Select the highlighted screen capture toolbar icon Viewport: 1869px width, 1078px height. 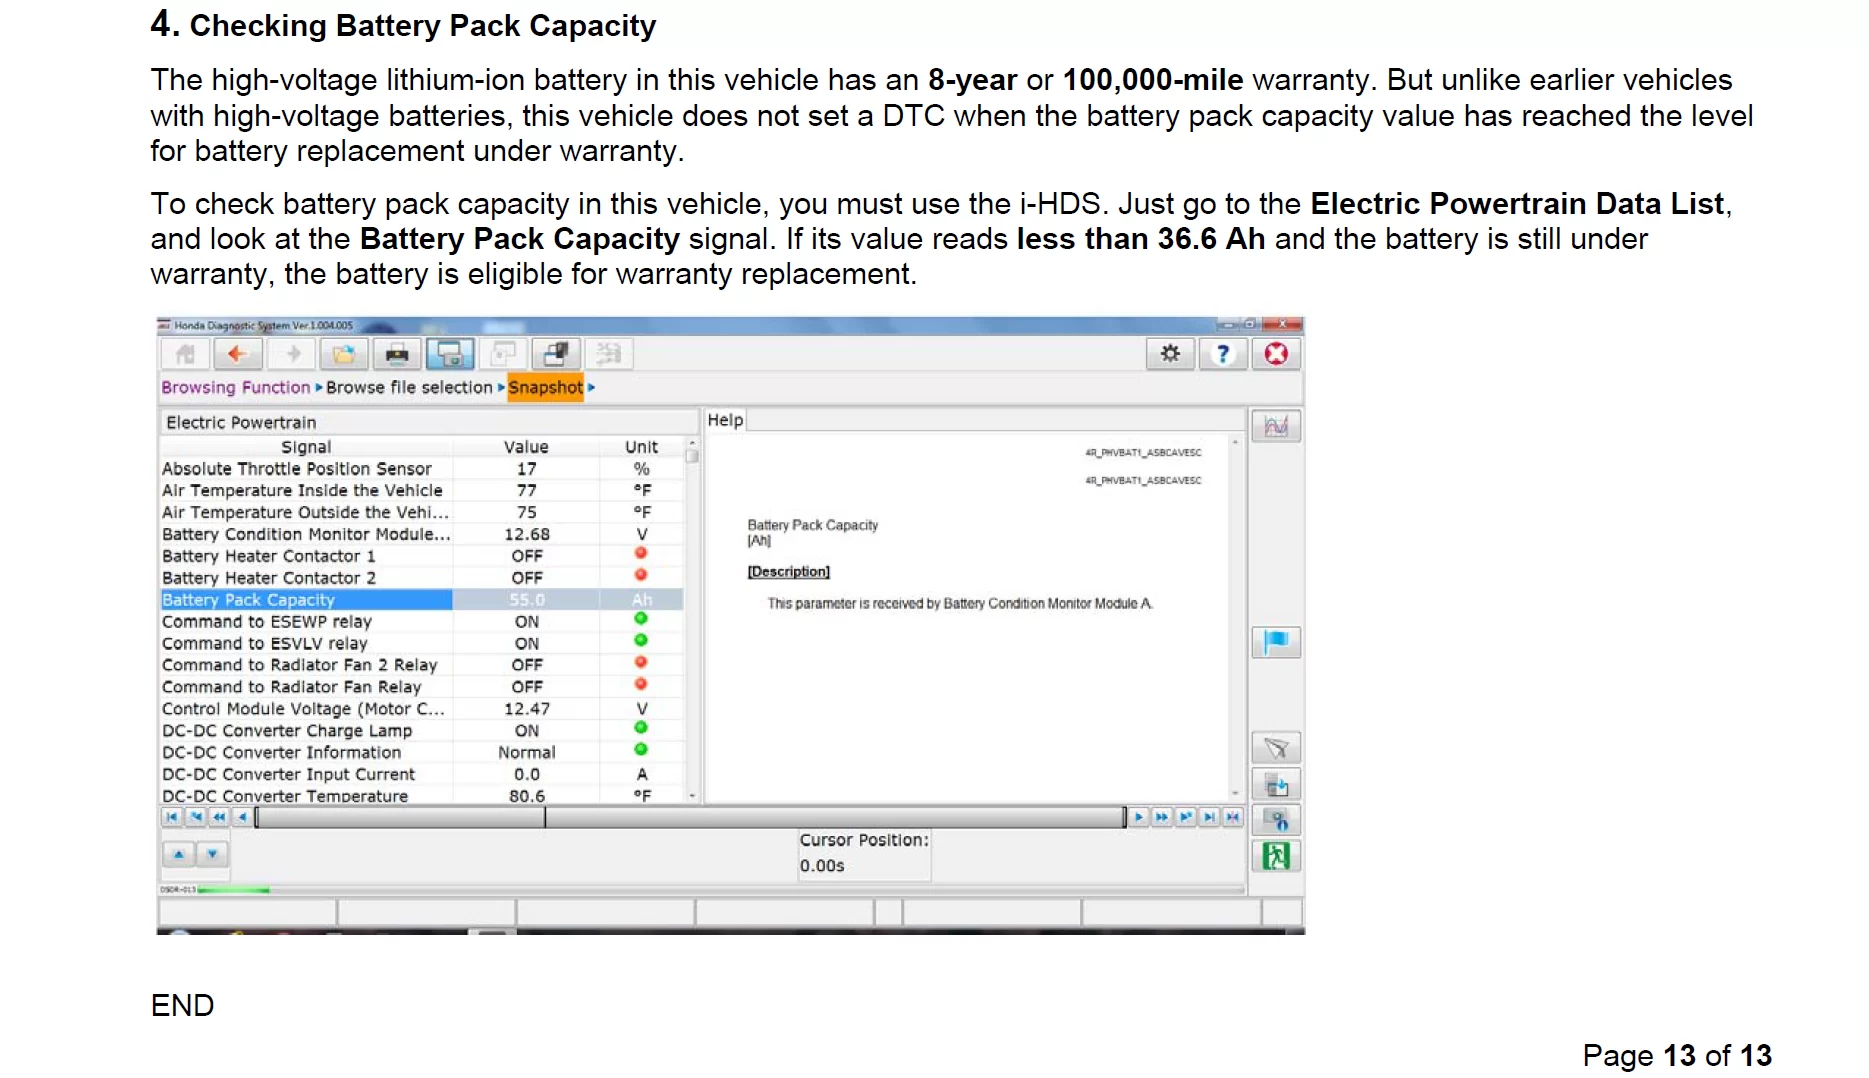coord(450,354)
